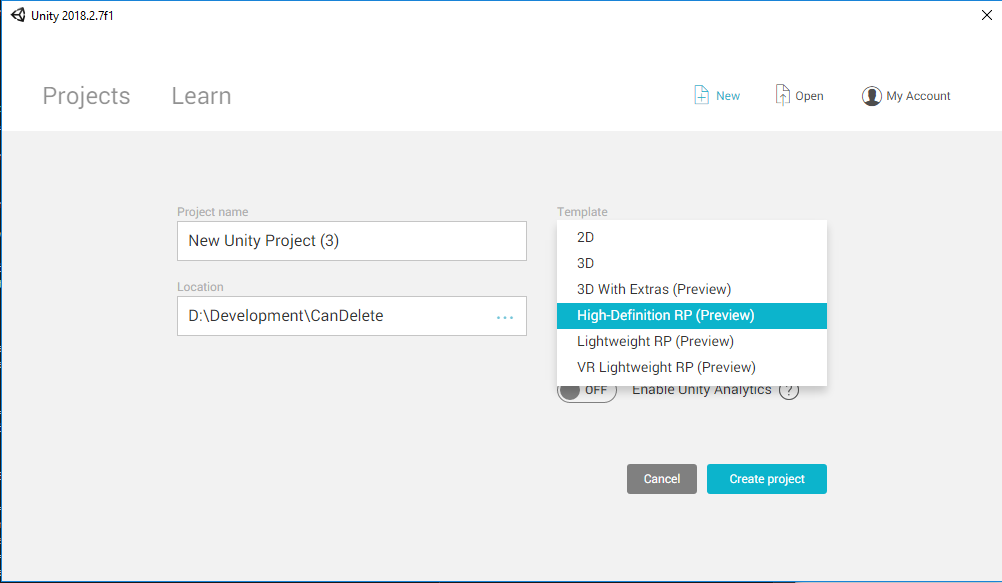Click the Project name text field
This screenshot has width=1002, height=583.
tap(351, 241)
